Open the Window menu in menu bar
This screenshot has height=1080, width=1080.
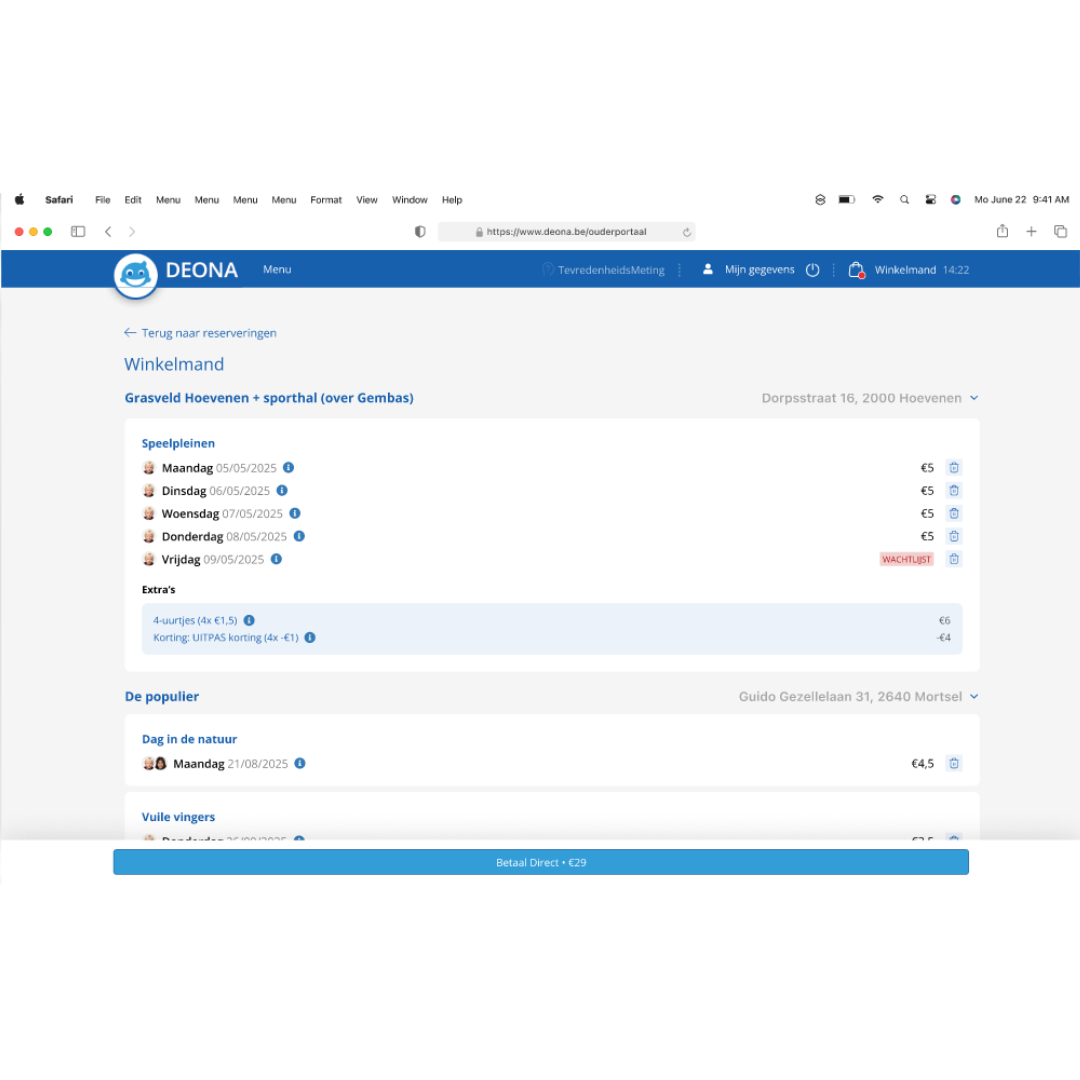[409, 200]
